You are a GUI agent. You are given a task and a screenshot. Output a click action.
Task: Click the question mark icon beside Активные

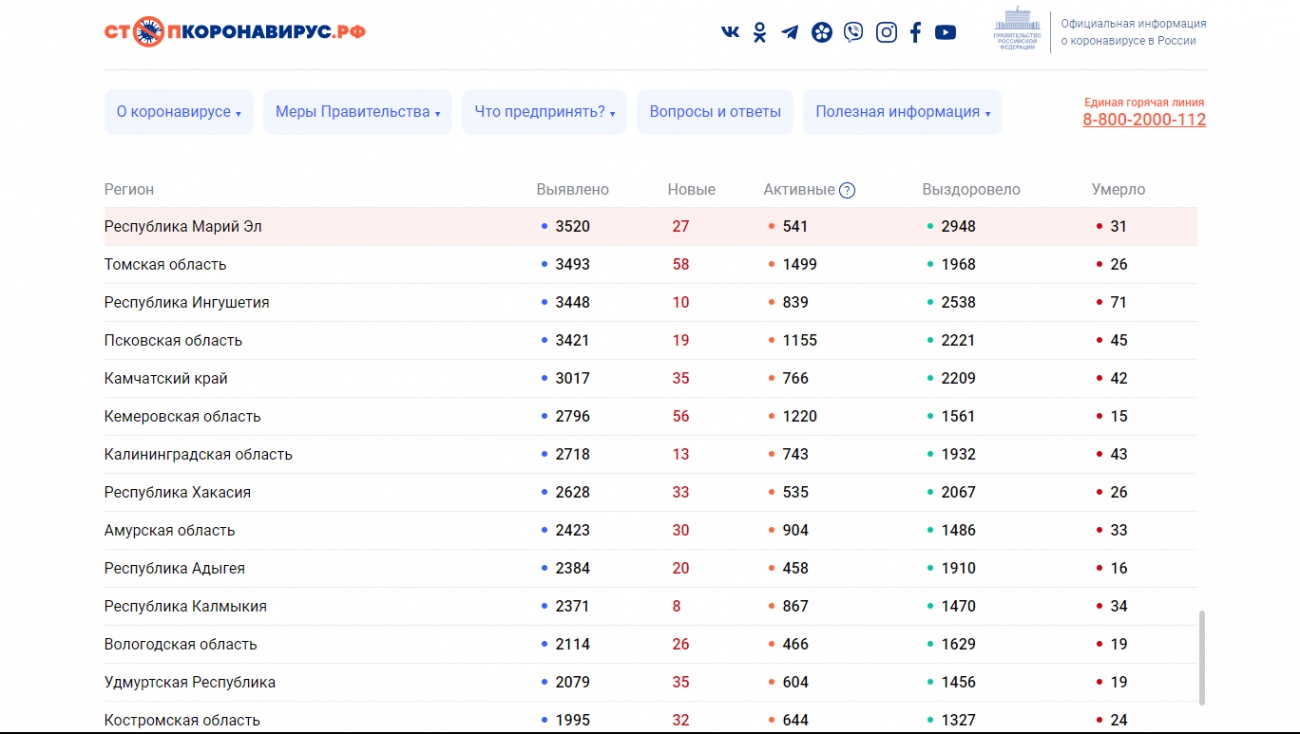click(847, 190)
